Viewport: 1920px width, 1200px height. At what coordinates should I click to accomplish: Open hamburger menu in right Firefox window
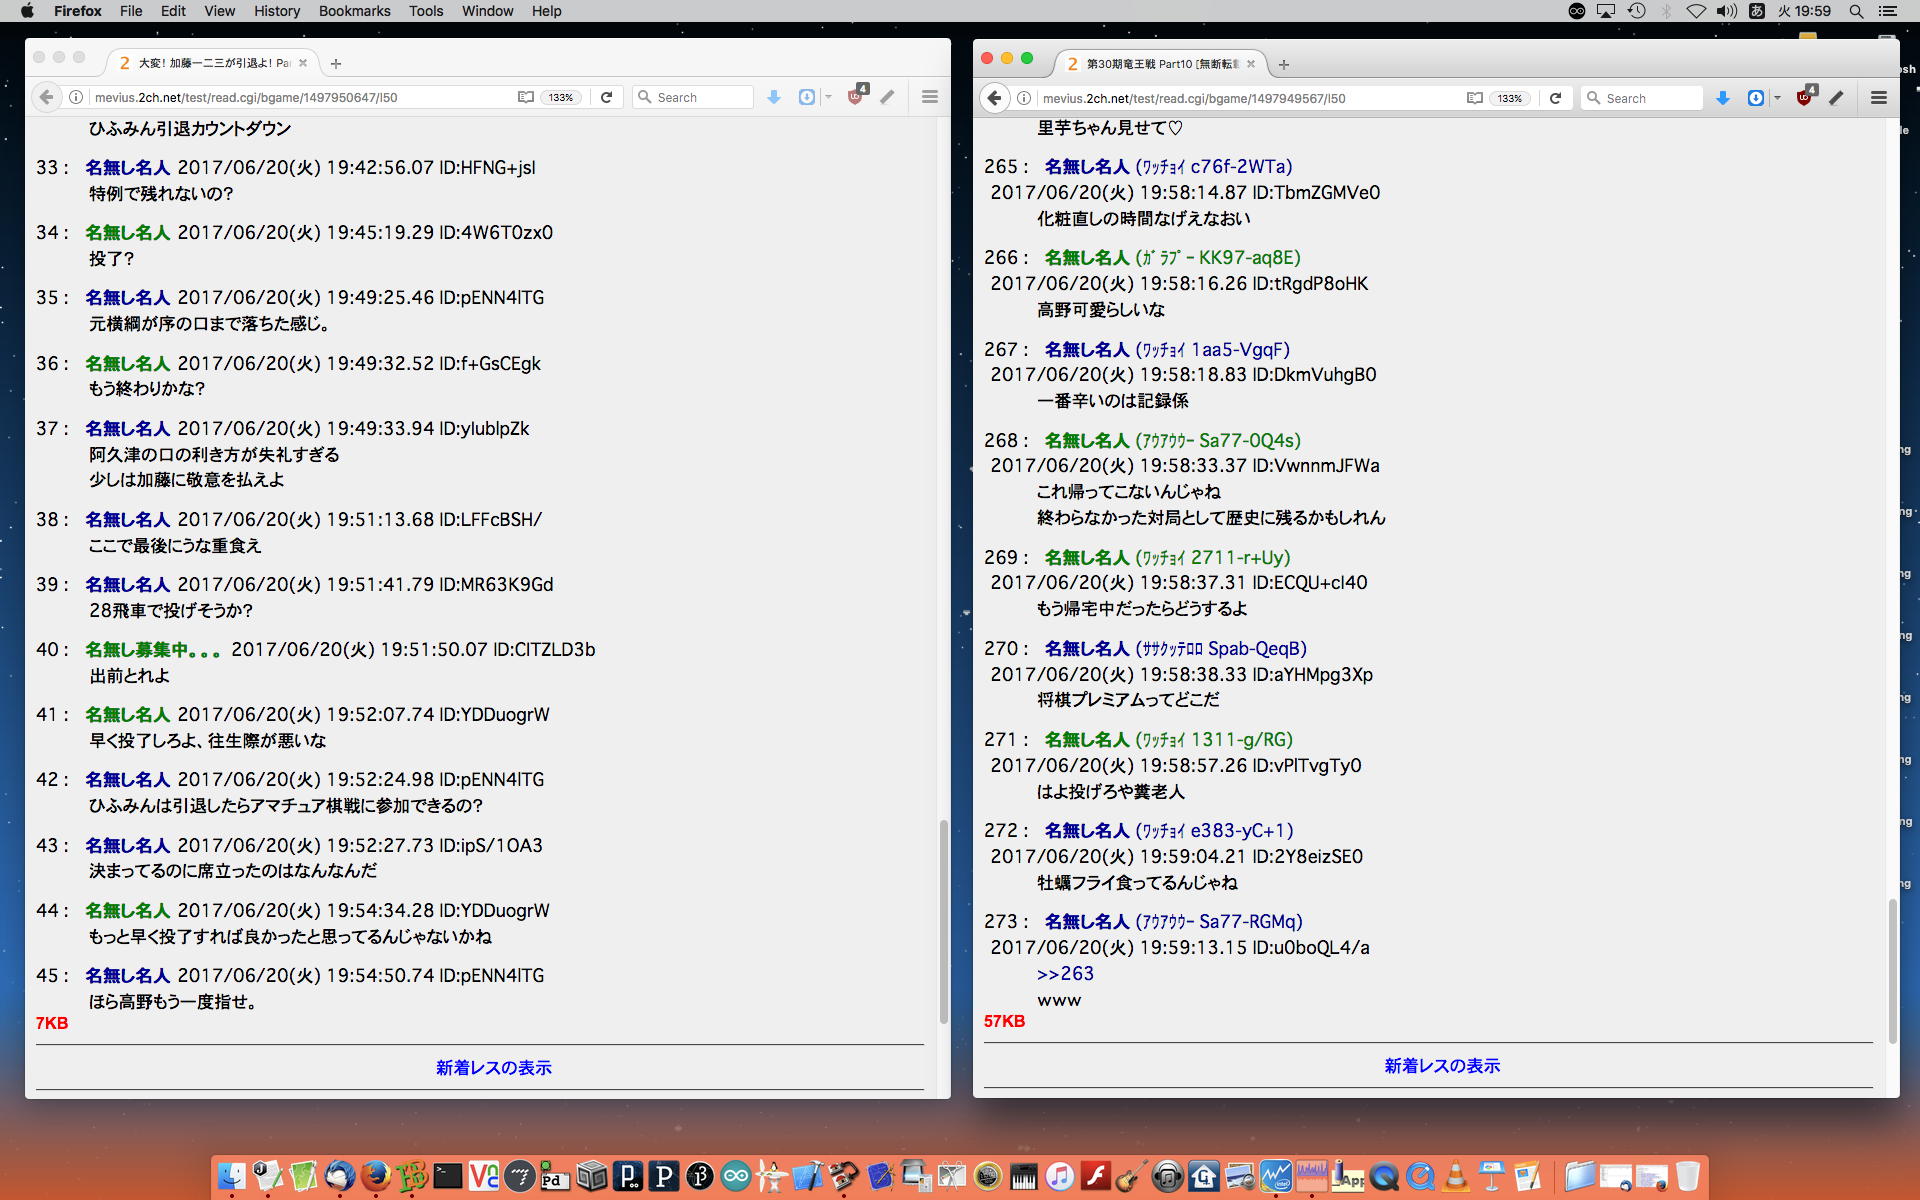[x=1878, y=98]
